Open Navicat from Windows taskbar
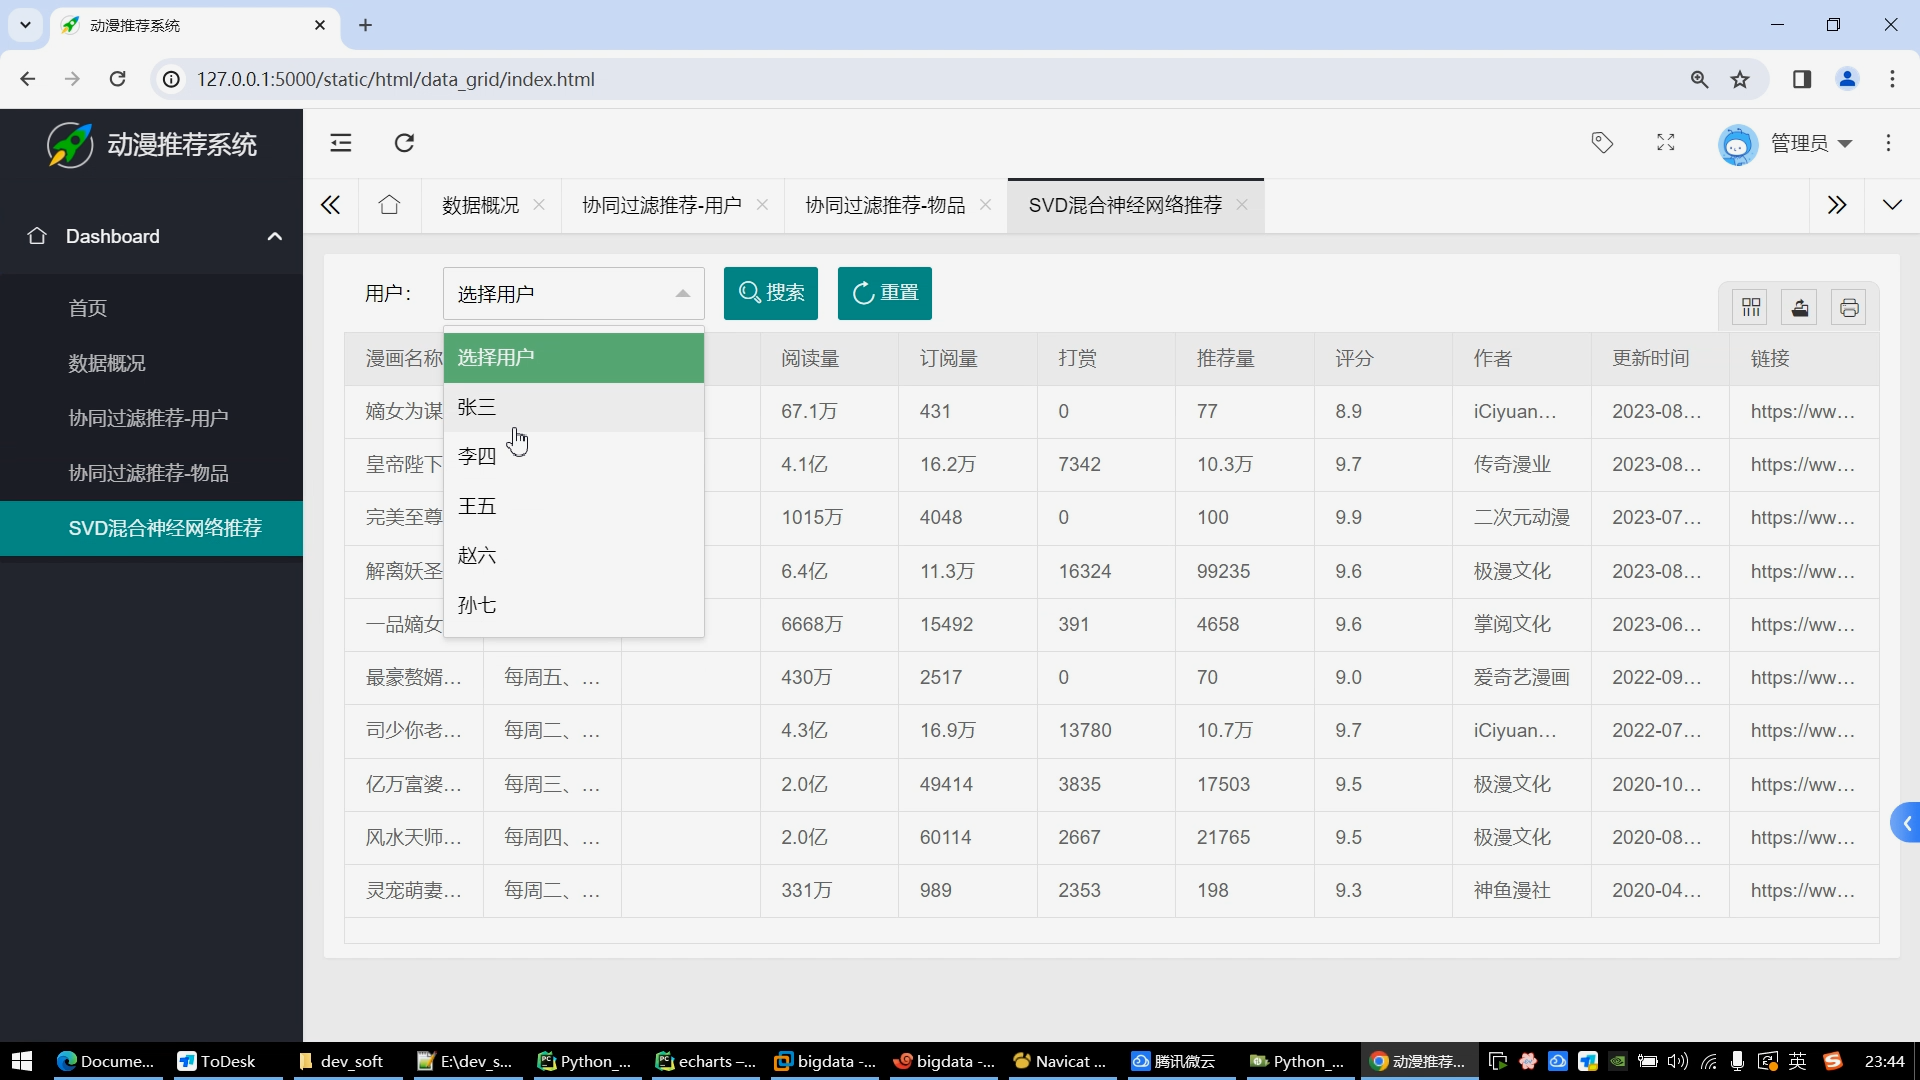Image resolution: width=1920 pixels, height=1080 pixels. 1060,1061
